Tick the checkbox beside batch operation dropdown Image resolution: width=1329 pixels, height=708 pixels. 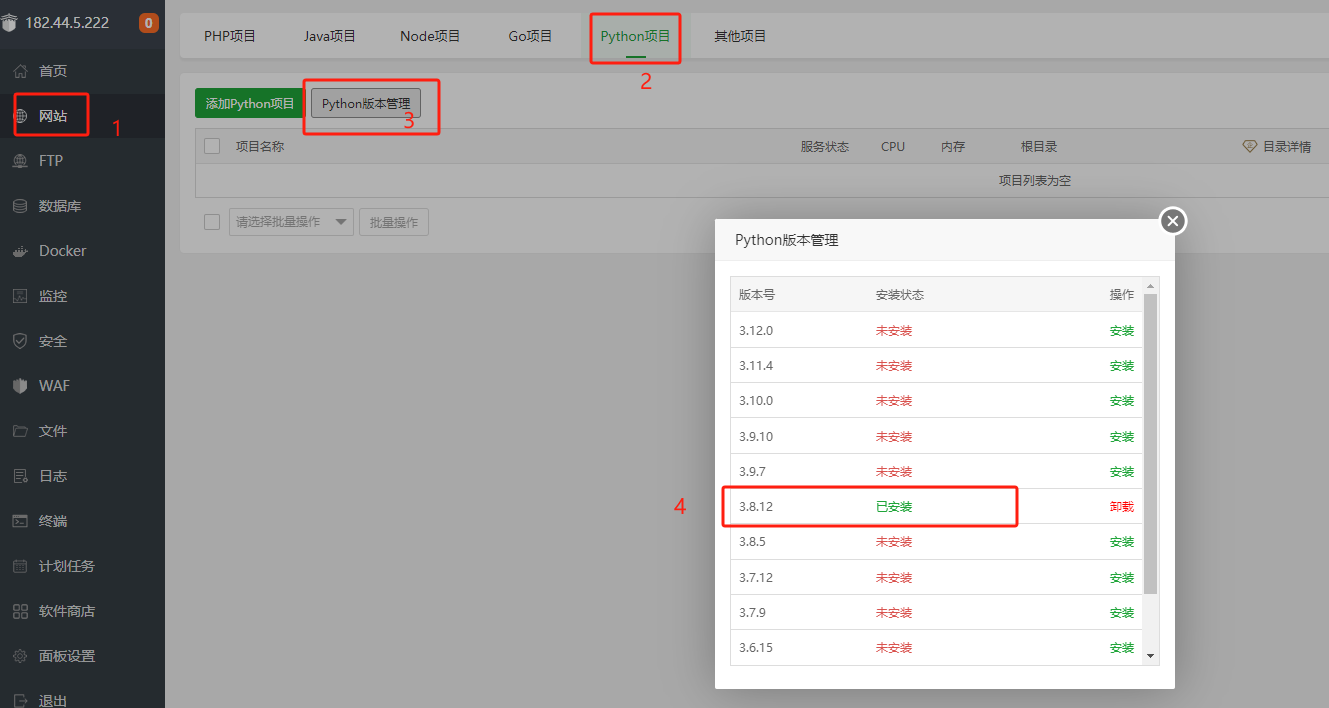pyautogui.click(x=212, y=222)
